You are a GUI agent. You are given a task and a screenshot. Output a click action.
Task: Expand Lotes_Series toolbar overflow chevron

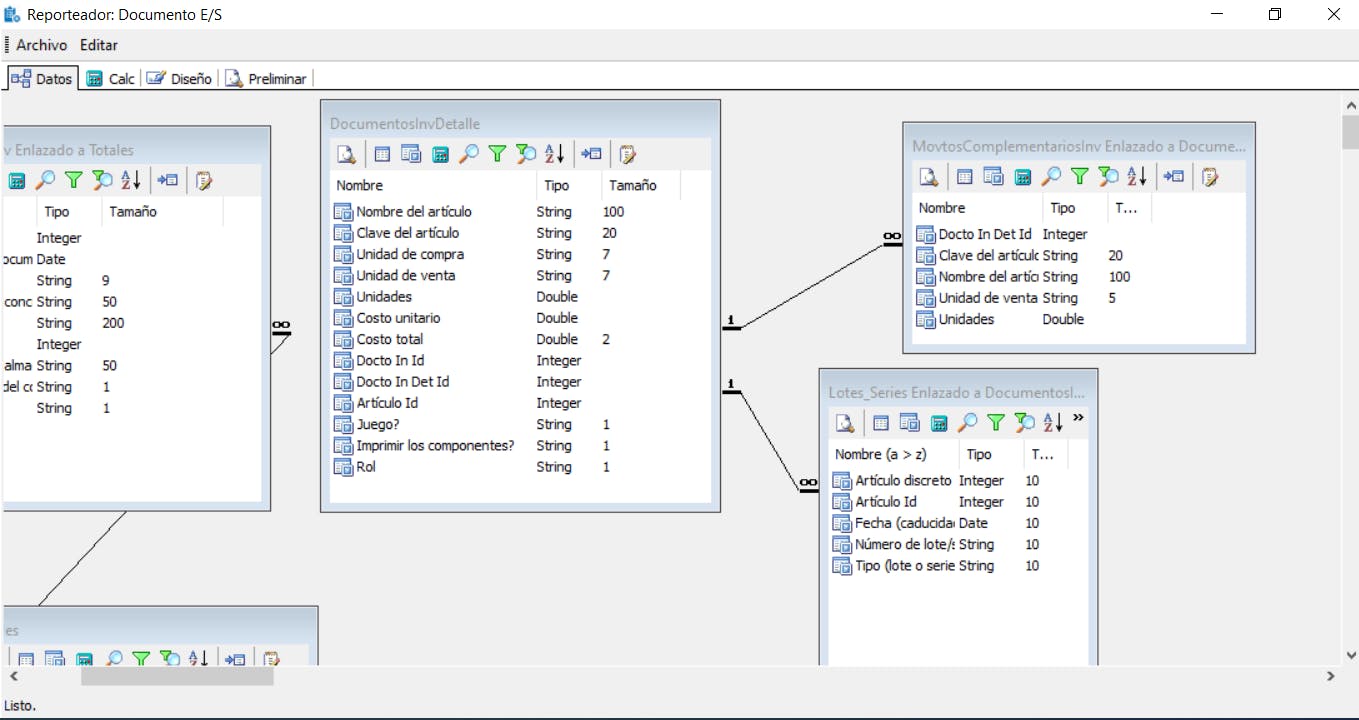[x=1078, y=418]
